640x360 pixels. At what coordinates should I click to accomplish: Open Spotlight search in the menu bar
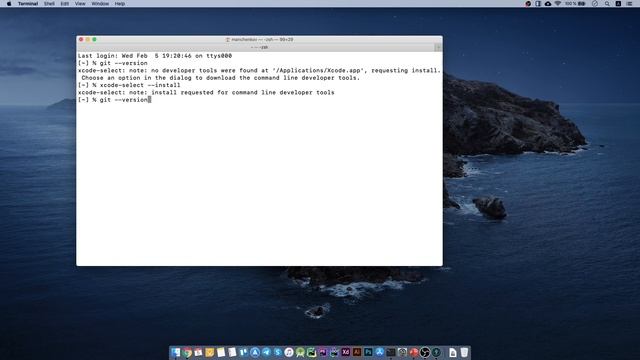[x=607, y=4]
